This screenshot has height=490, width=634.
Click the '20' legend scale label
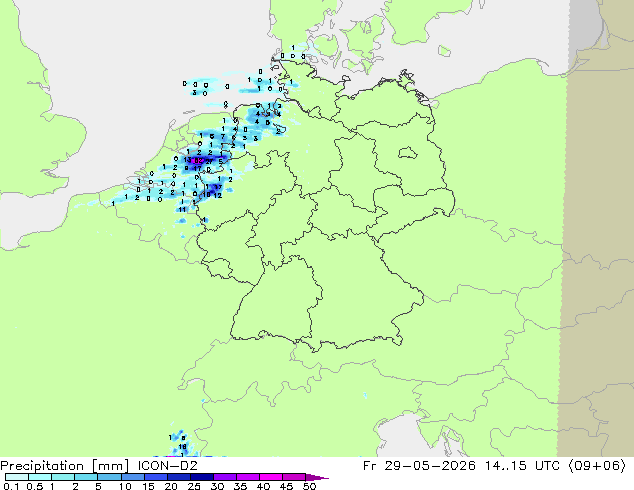pyautogui.click(x=171, y=486)
